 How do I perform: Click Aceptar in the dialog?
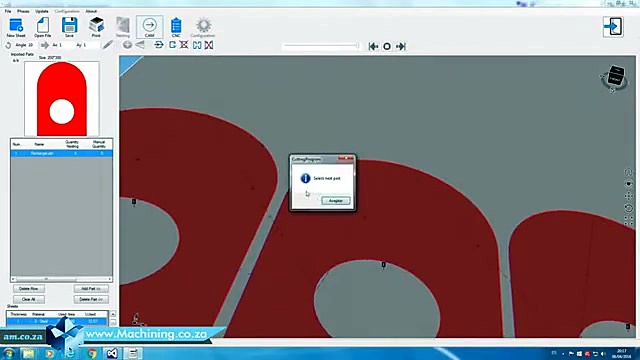336,201
